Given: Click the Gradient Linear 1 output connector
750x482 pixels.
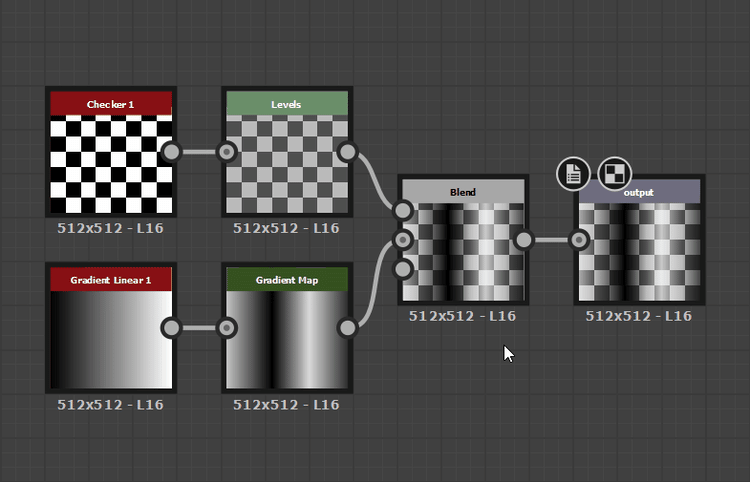Looking at the screenshot, I should [x=171, y=328].
